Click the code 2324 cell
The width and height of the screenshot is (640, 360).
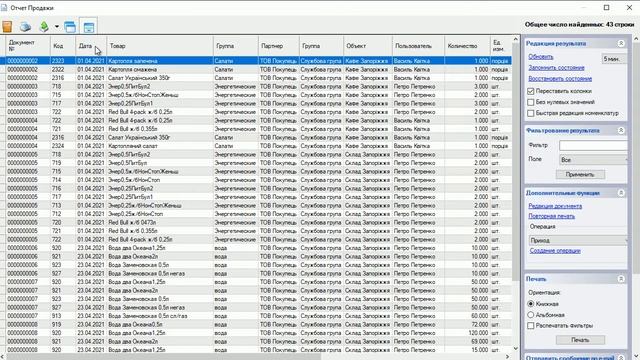[63, 146]
